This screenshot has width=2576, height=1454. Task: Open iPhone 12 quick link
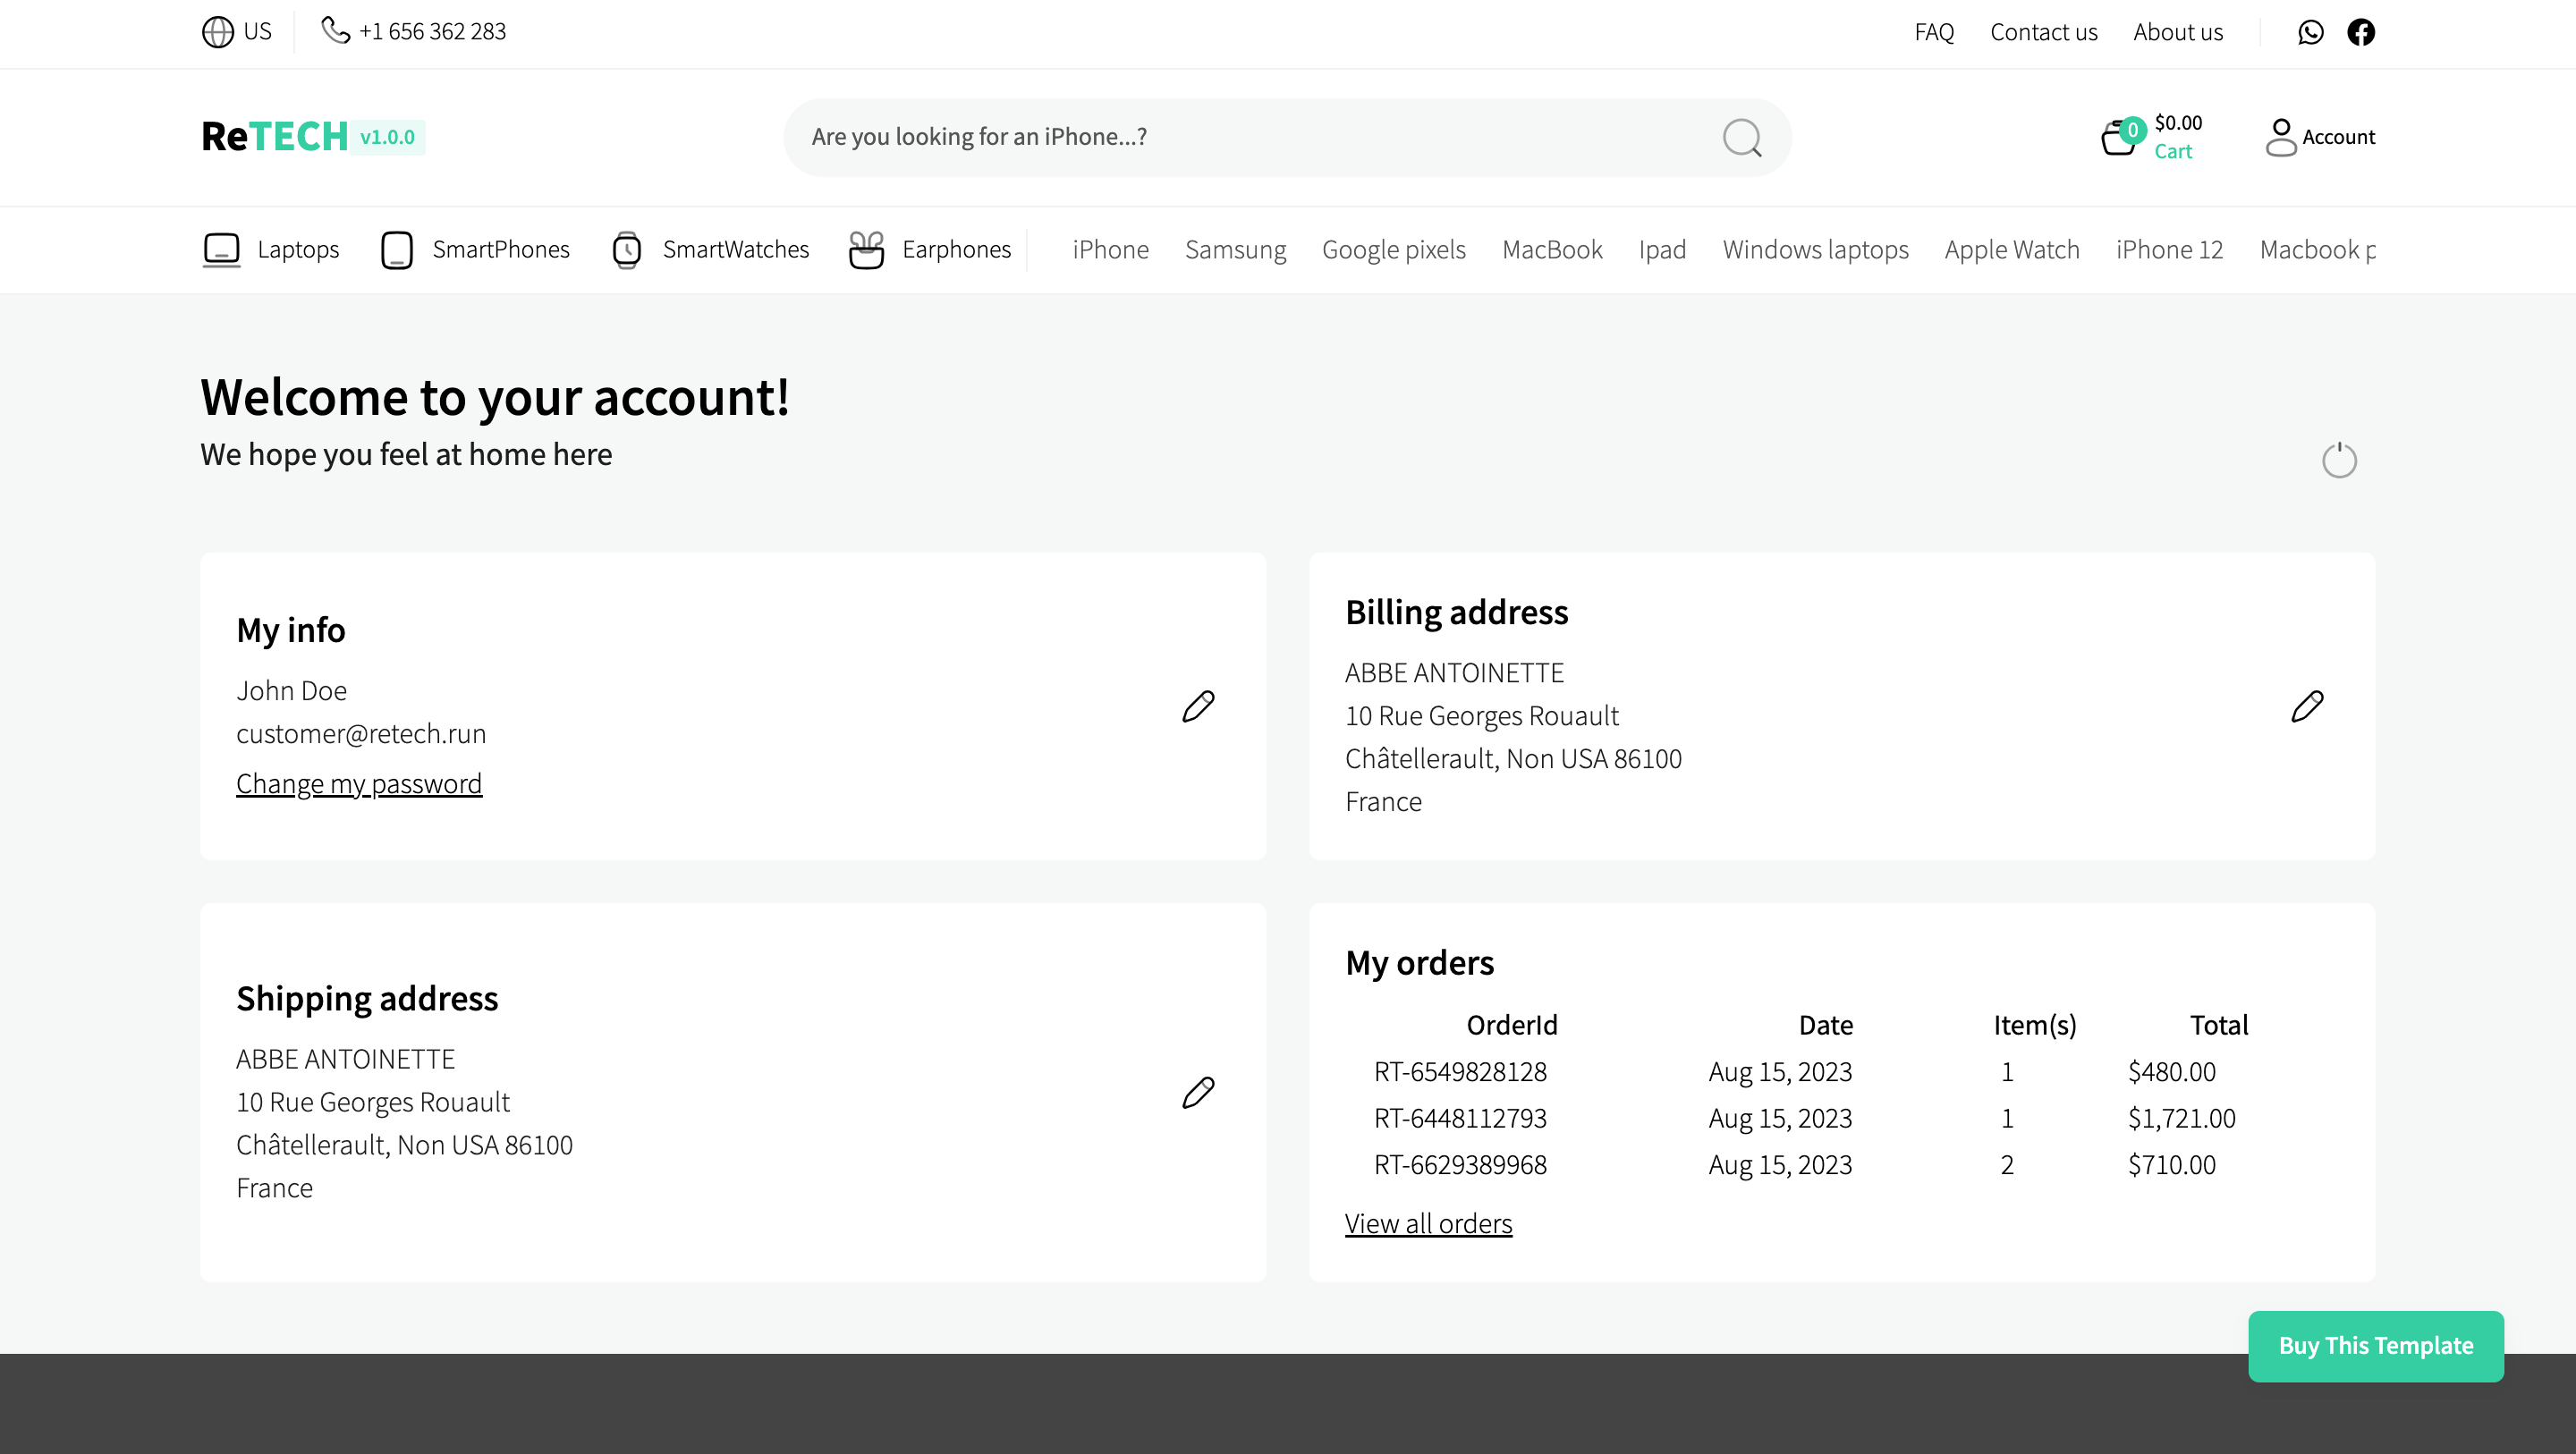[2169, 250]
